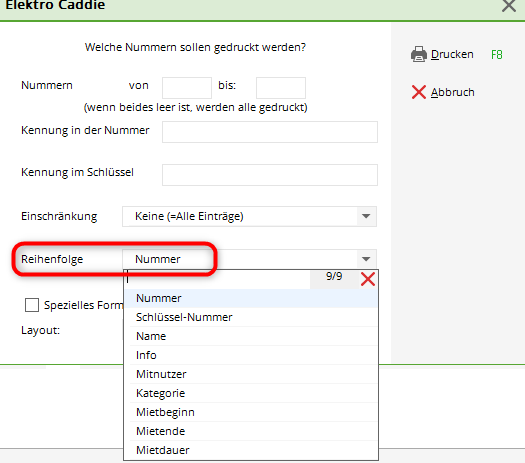Select Nummer from the sort list
The height and width of the screenshot is (463, 525).
point(251,298)
